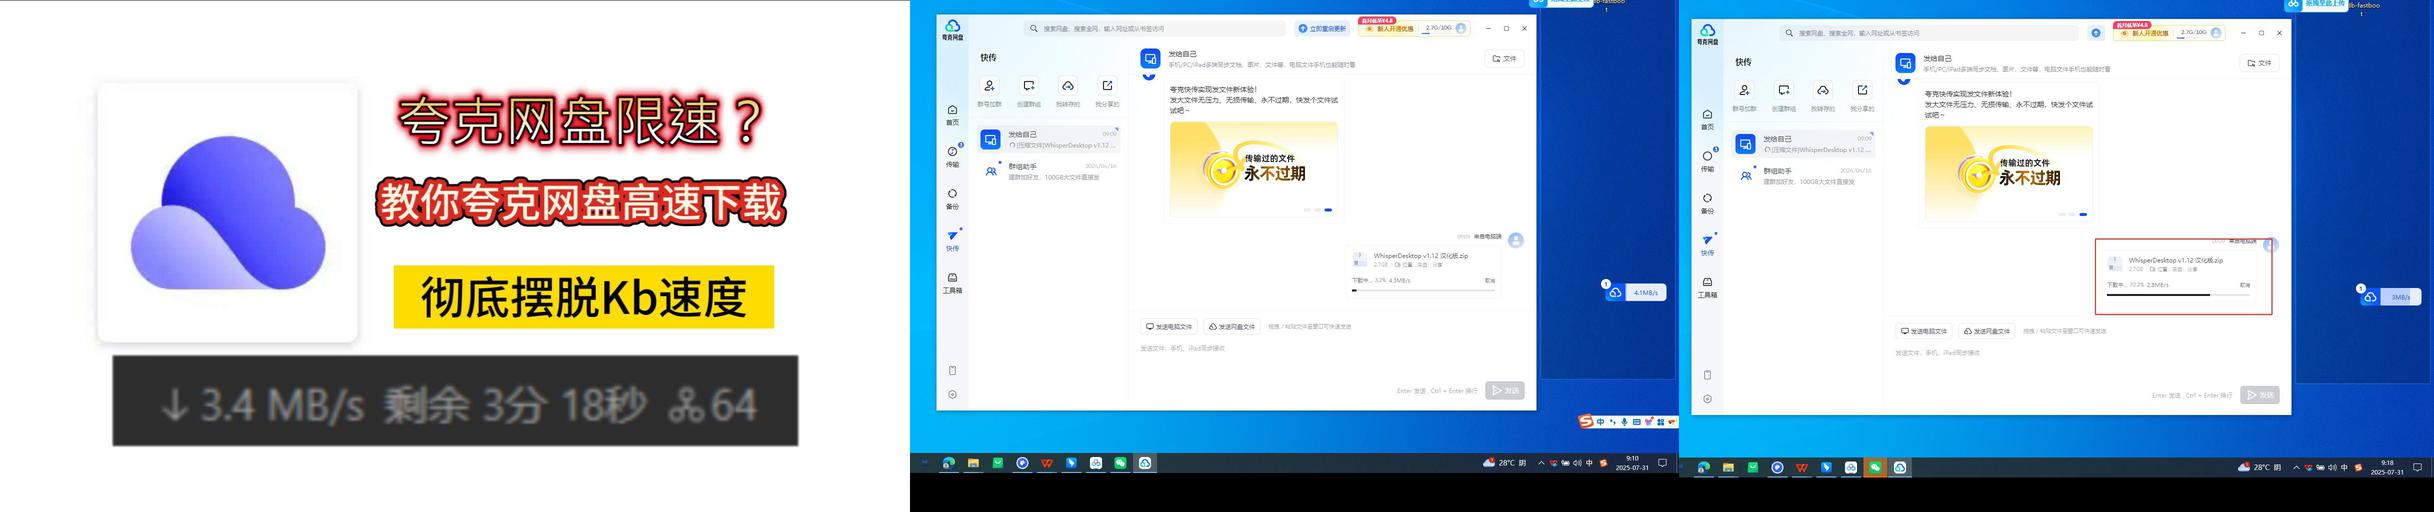This screenshot has height=512, width=2434.
Task: Click floating 4.1MB/s speed widget
Action: point(1636,293)
